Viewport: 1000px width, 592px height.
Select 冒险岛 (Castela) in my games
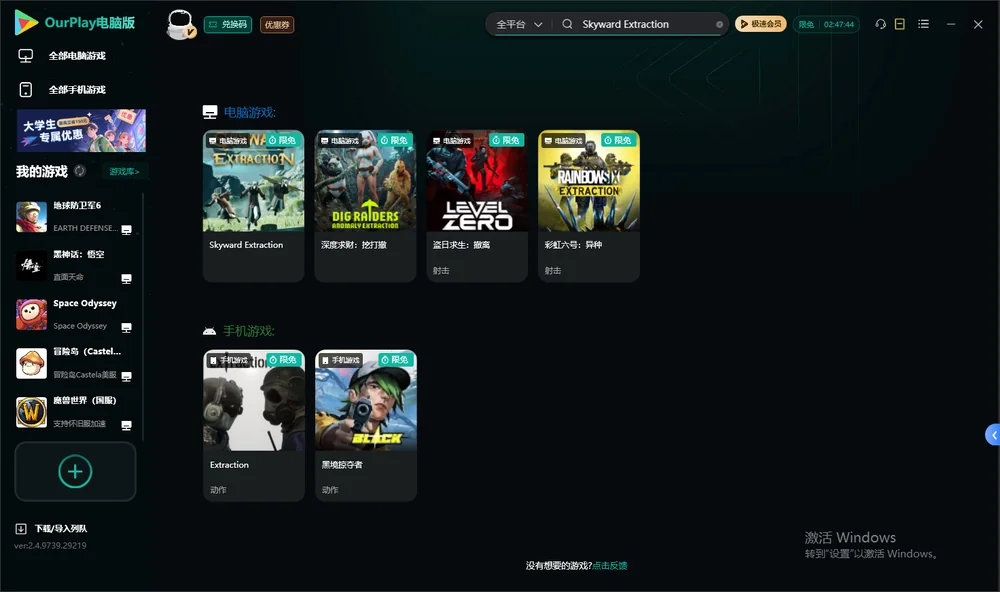pyautogui.click(x=75, y=363)
